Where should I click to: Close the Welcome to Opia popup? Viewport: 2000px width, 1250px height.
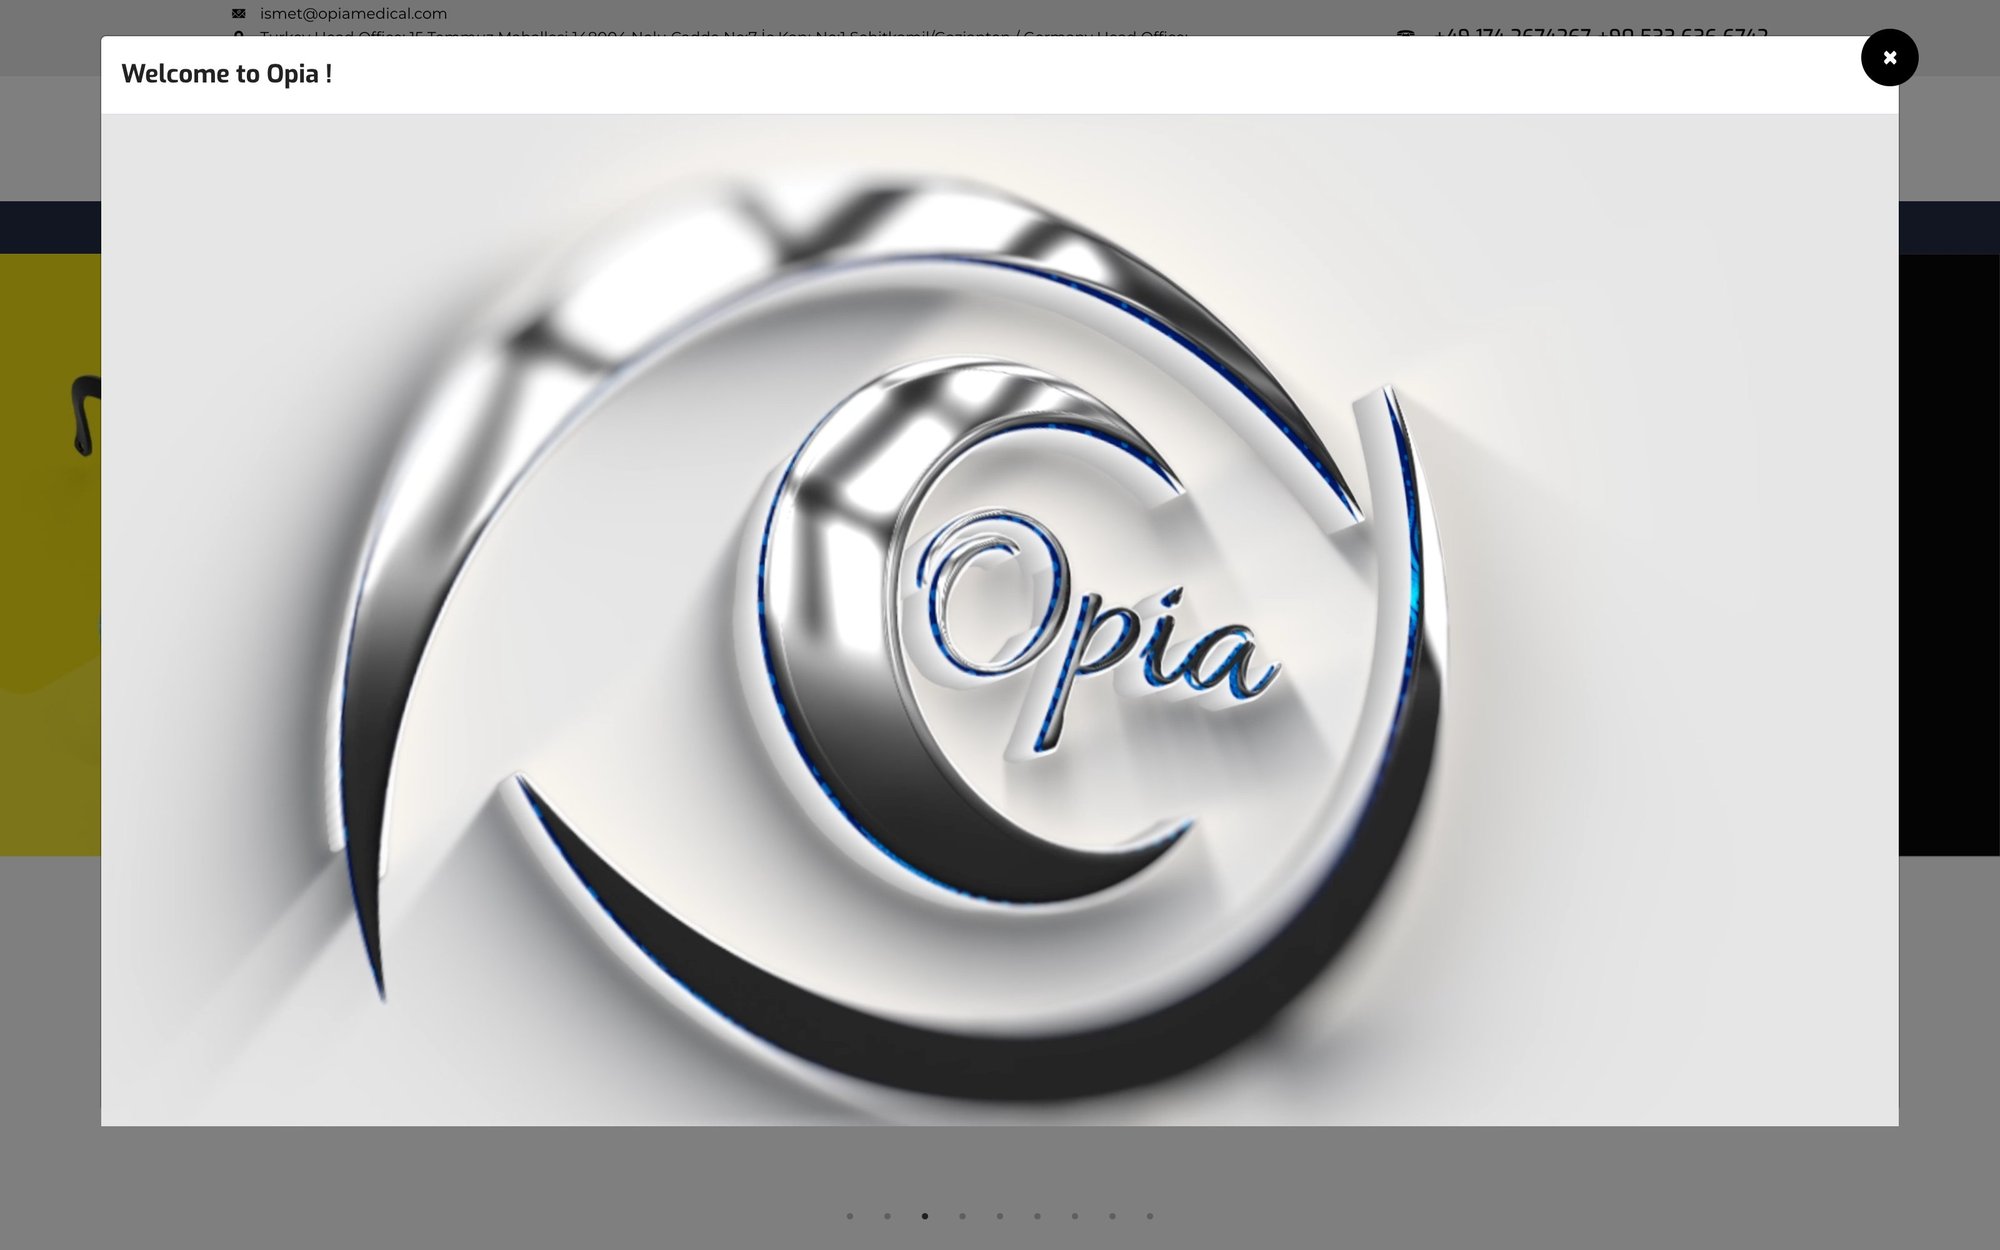(x=1889, y=58)
